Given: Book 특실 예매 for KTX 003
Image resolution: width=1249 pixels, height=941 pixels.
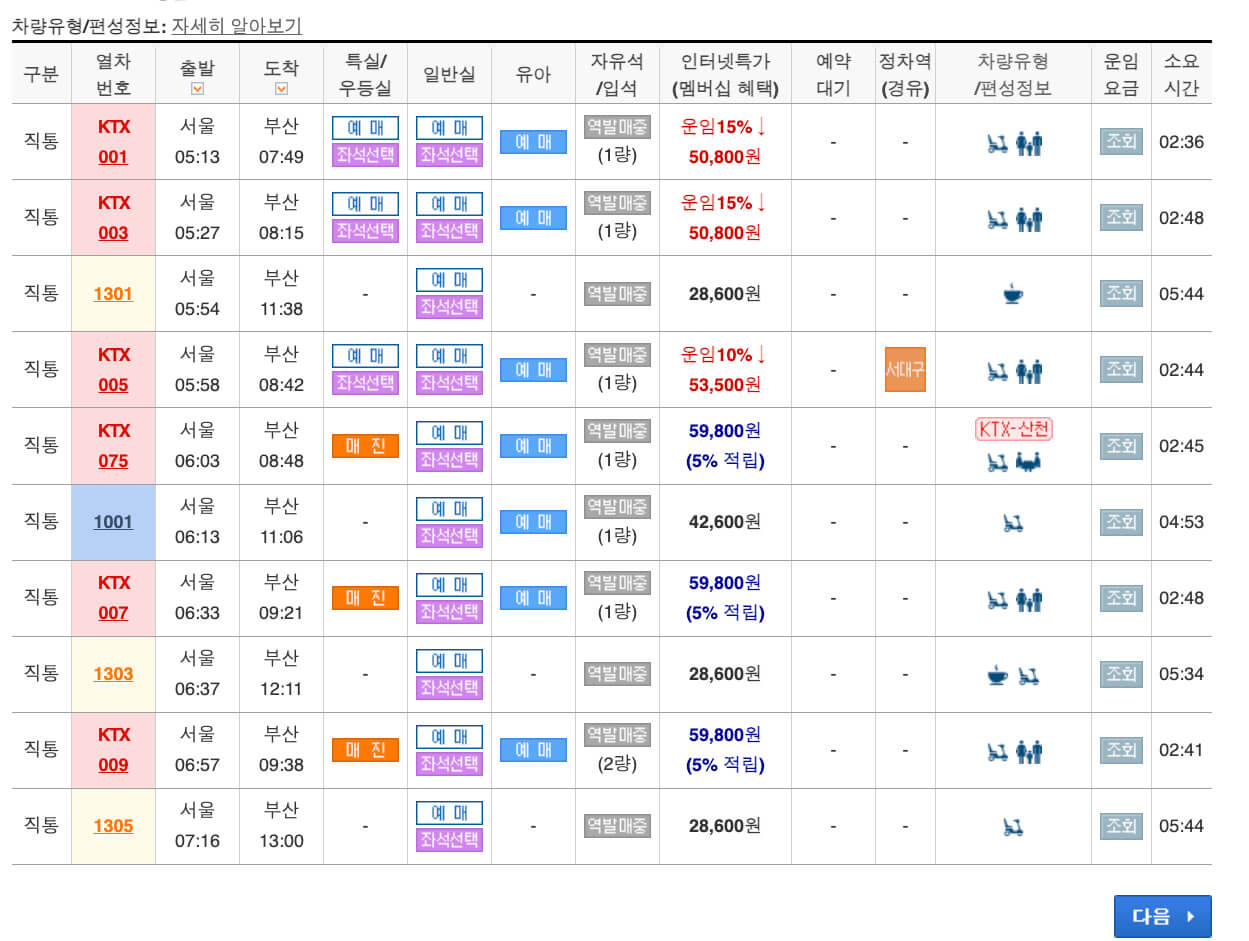Looking at the screenshot, I should click(365, 204).
